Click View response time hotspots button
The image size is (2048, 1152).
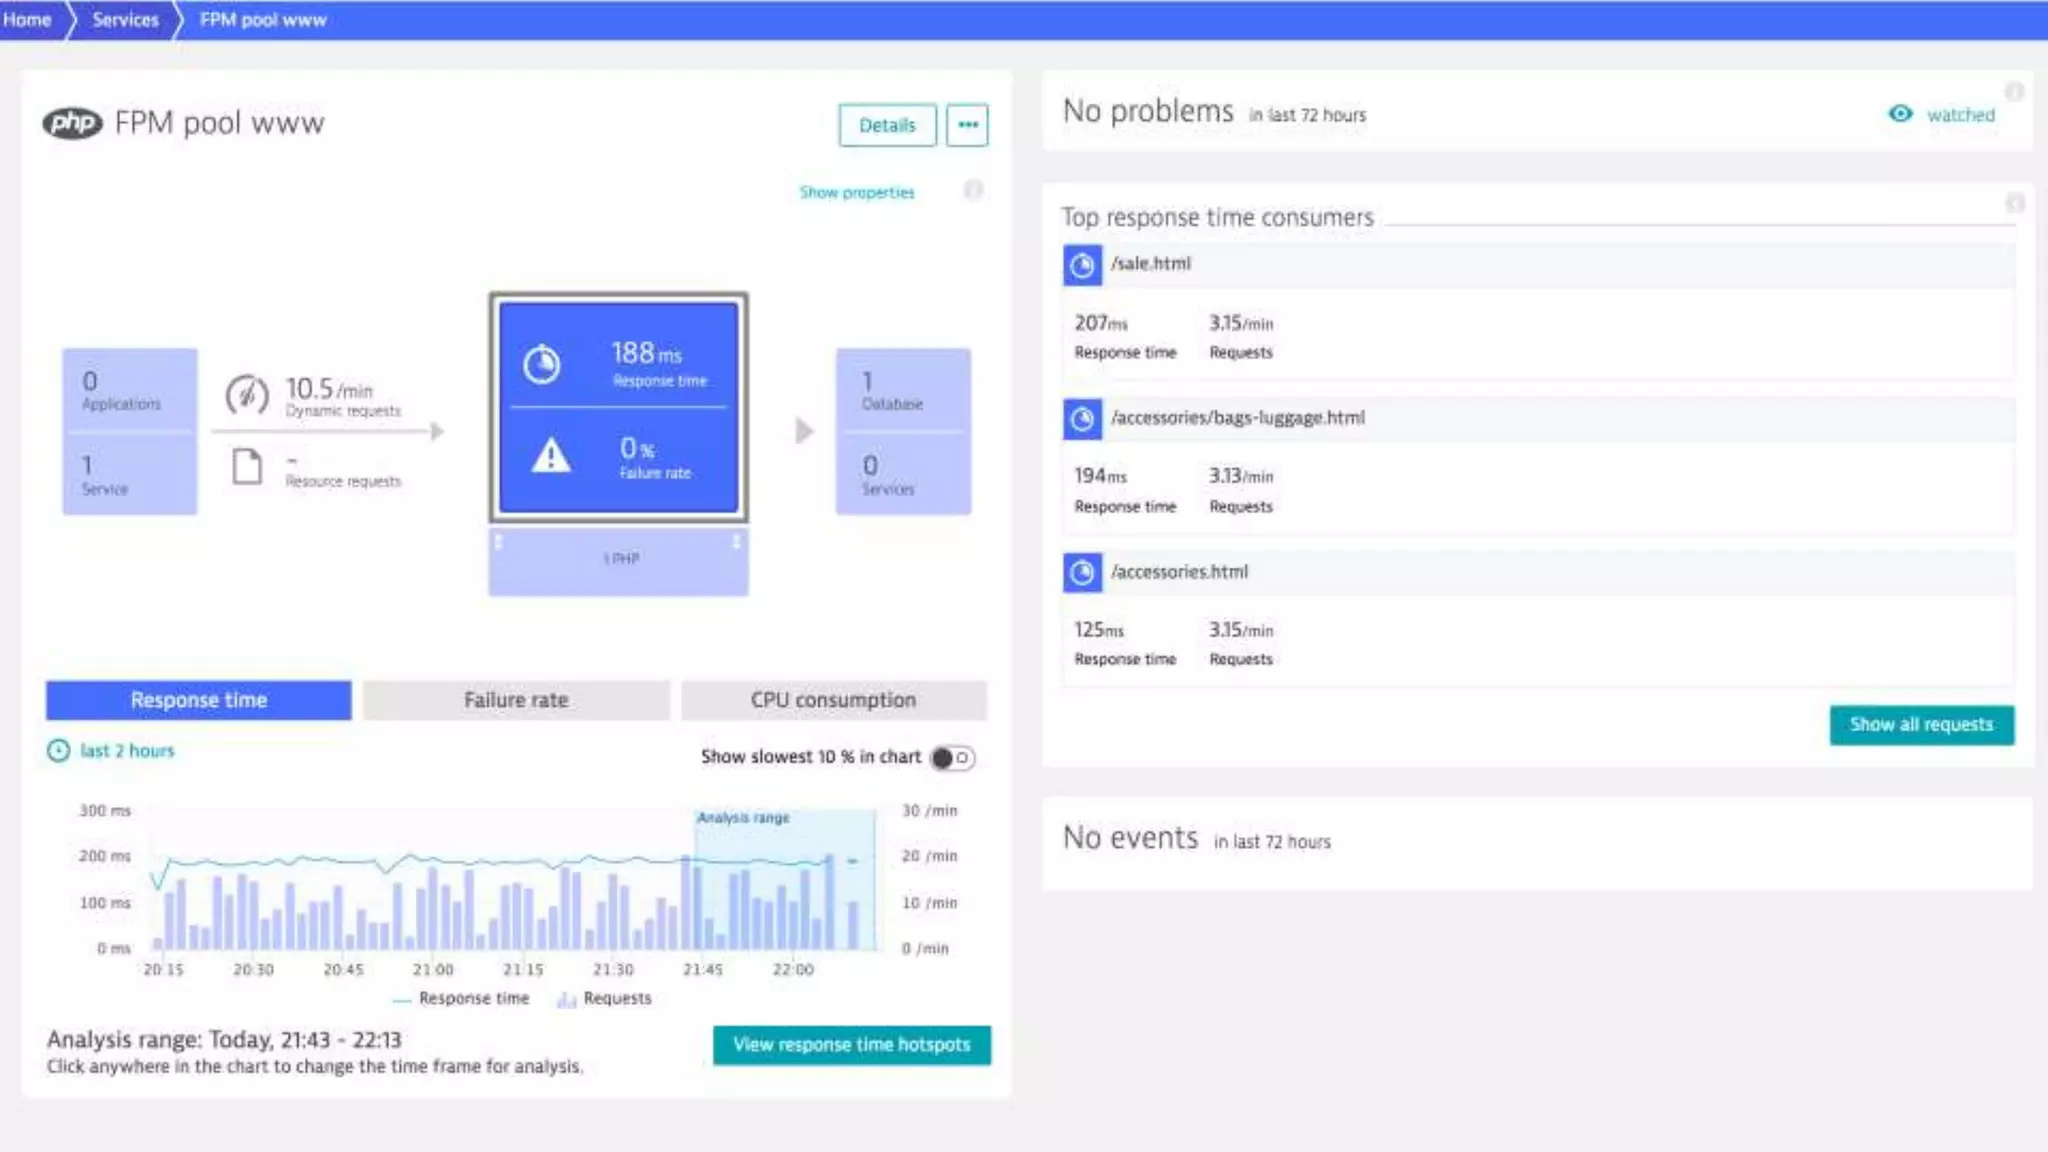[x=851, y=1045]
